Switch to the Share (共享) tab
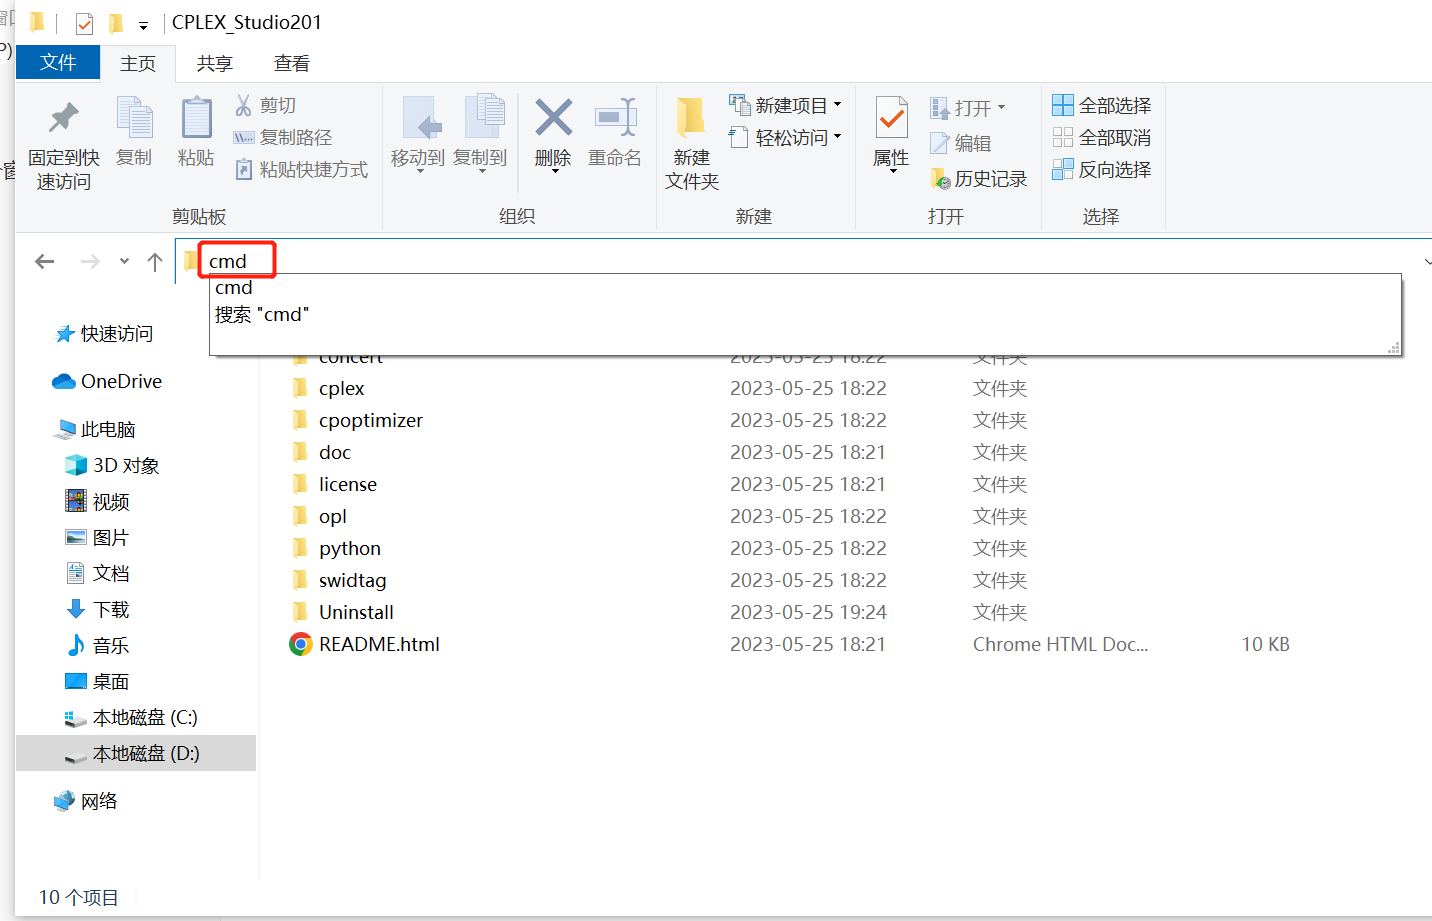The height and width of the screenshot is (921, 1432). (215, 63)
